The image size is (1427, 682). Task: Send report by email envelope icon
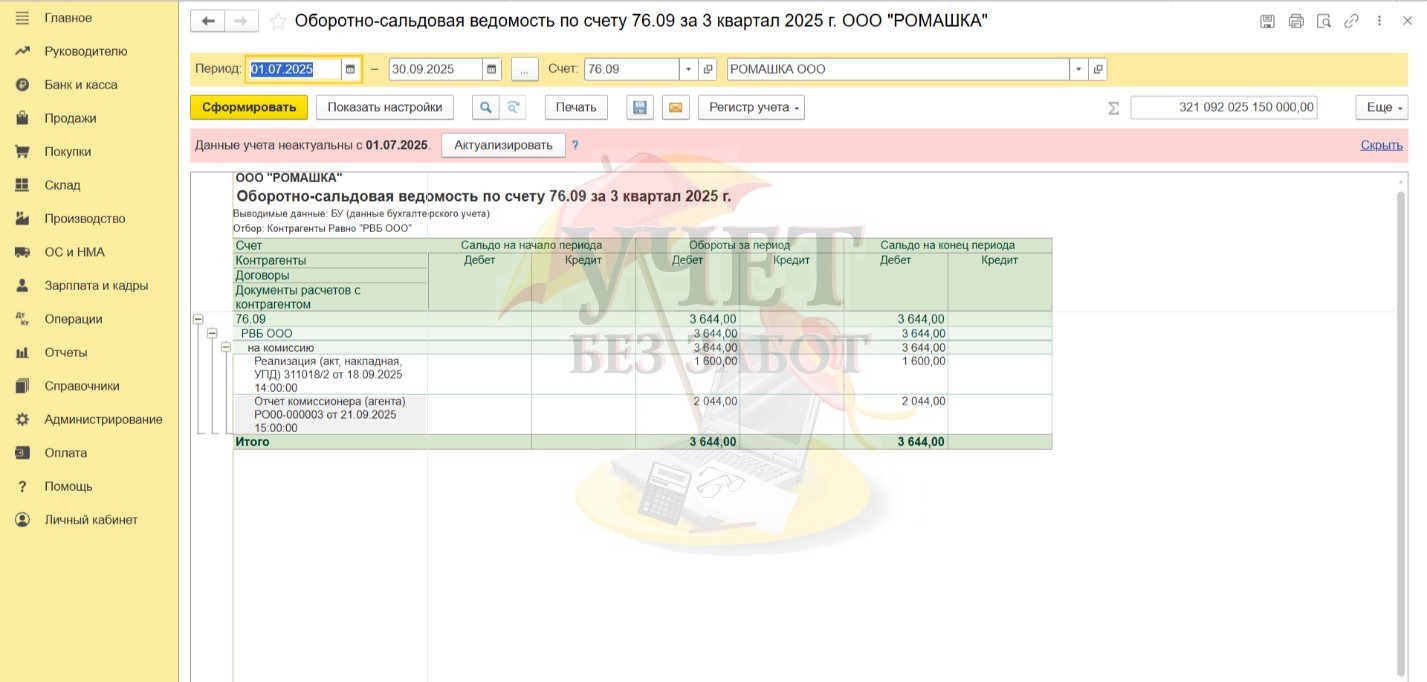(x=676, y=107)
